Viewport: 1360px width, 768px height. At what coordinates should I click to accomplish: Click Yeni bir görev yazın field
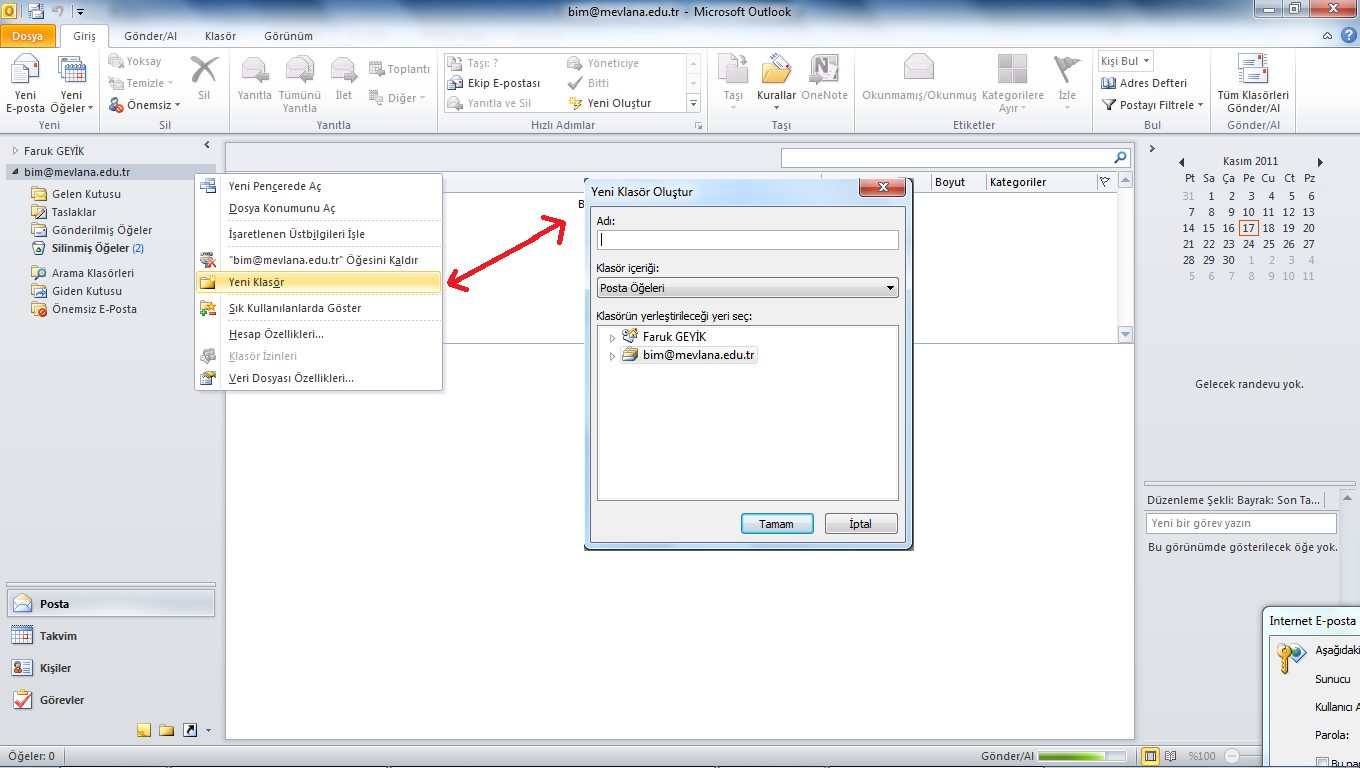point(1241,523)
